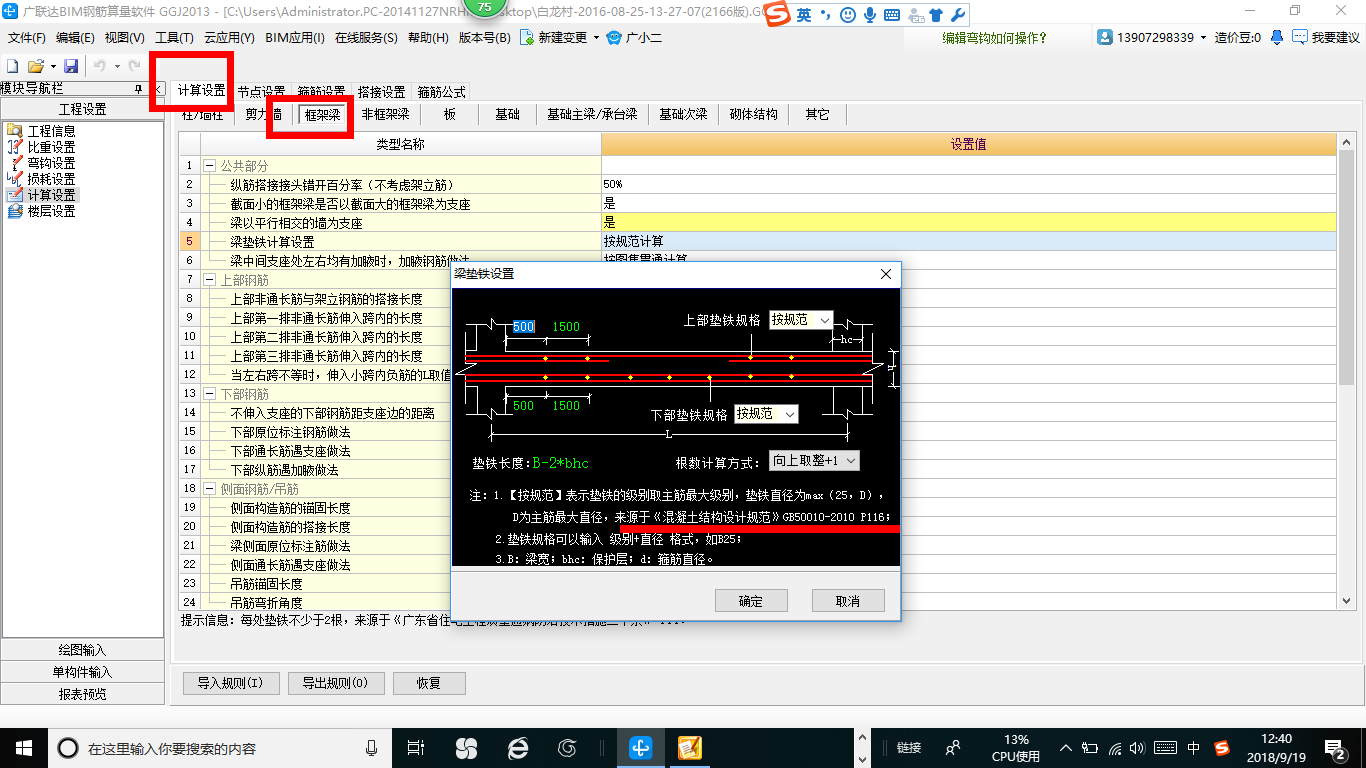Click the 广小二 assistant icon

coord(615,37)
